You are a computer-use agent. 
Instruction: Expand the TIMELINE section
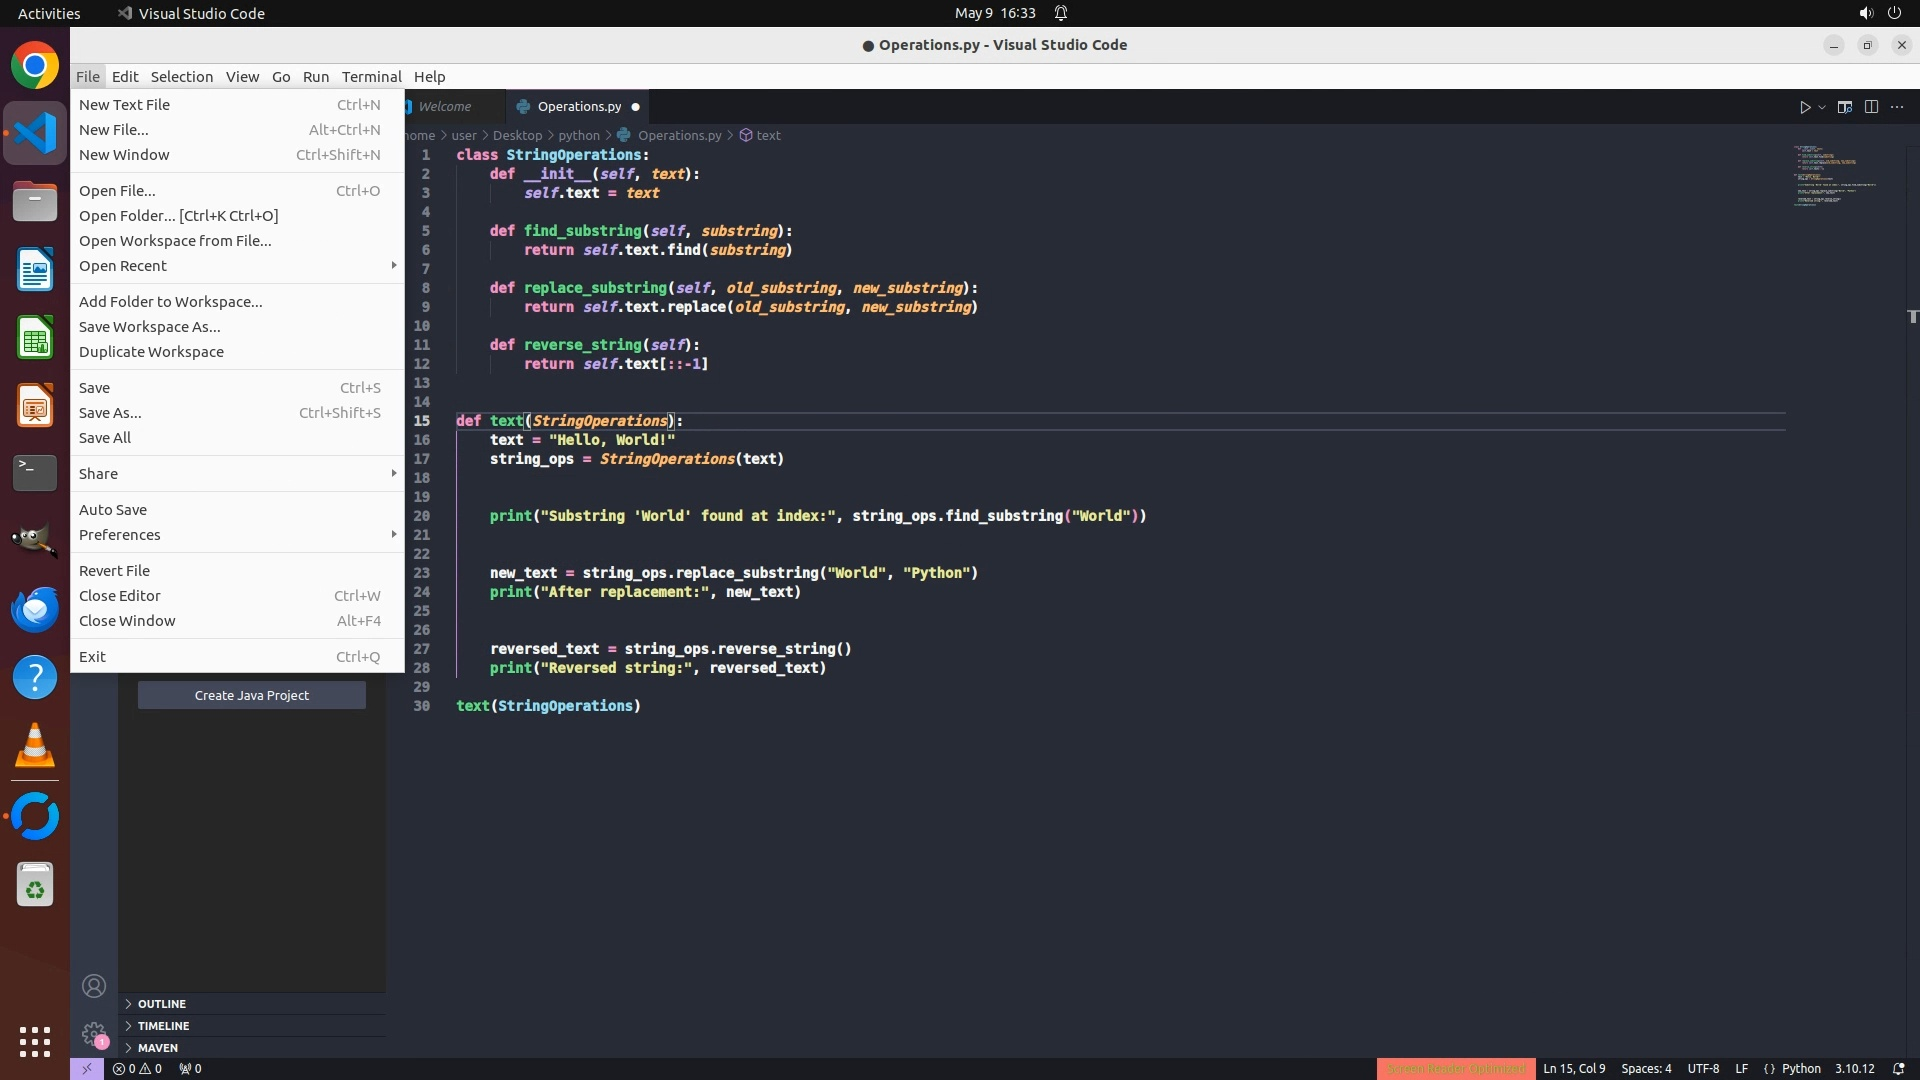(x=163, y=1026)
